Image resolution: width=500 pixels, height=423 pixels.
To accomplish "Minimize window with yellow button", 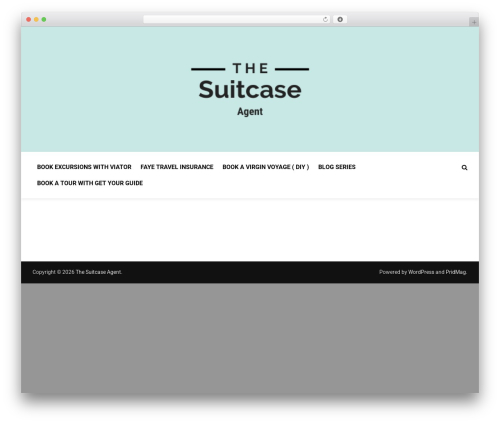I will click(x=36, y=20).
